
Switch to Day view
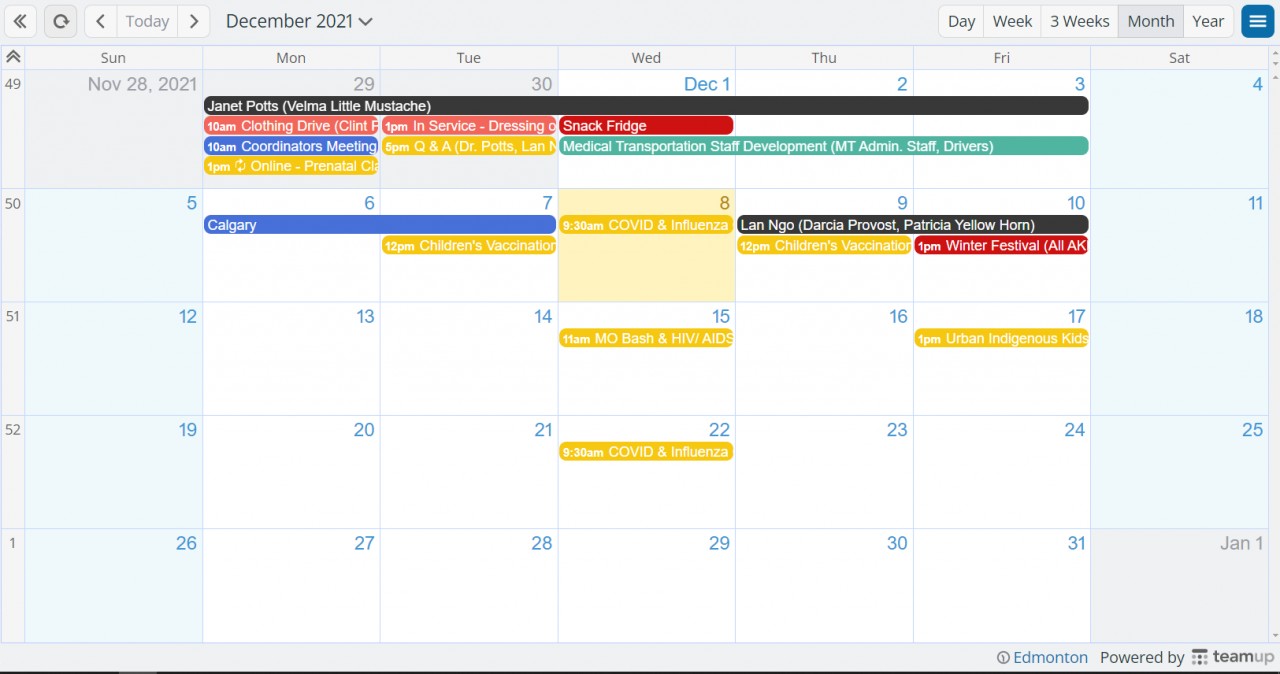click(x=961, y=21)
